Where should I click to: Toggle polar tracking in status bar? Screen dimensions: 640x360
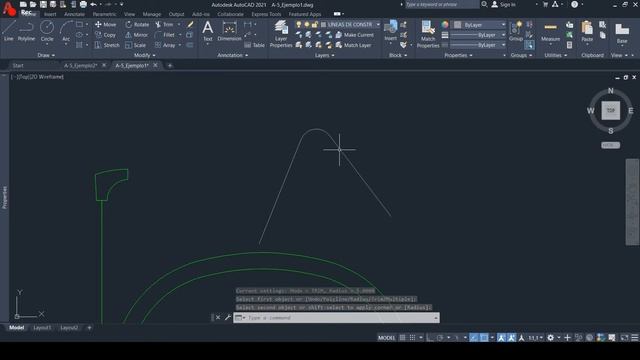(440, 338)
